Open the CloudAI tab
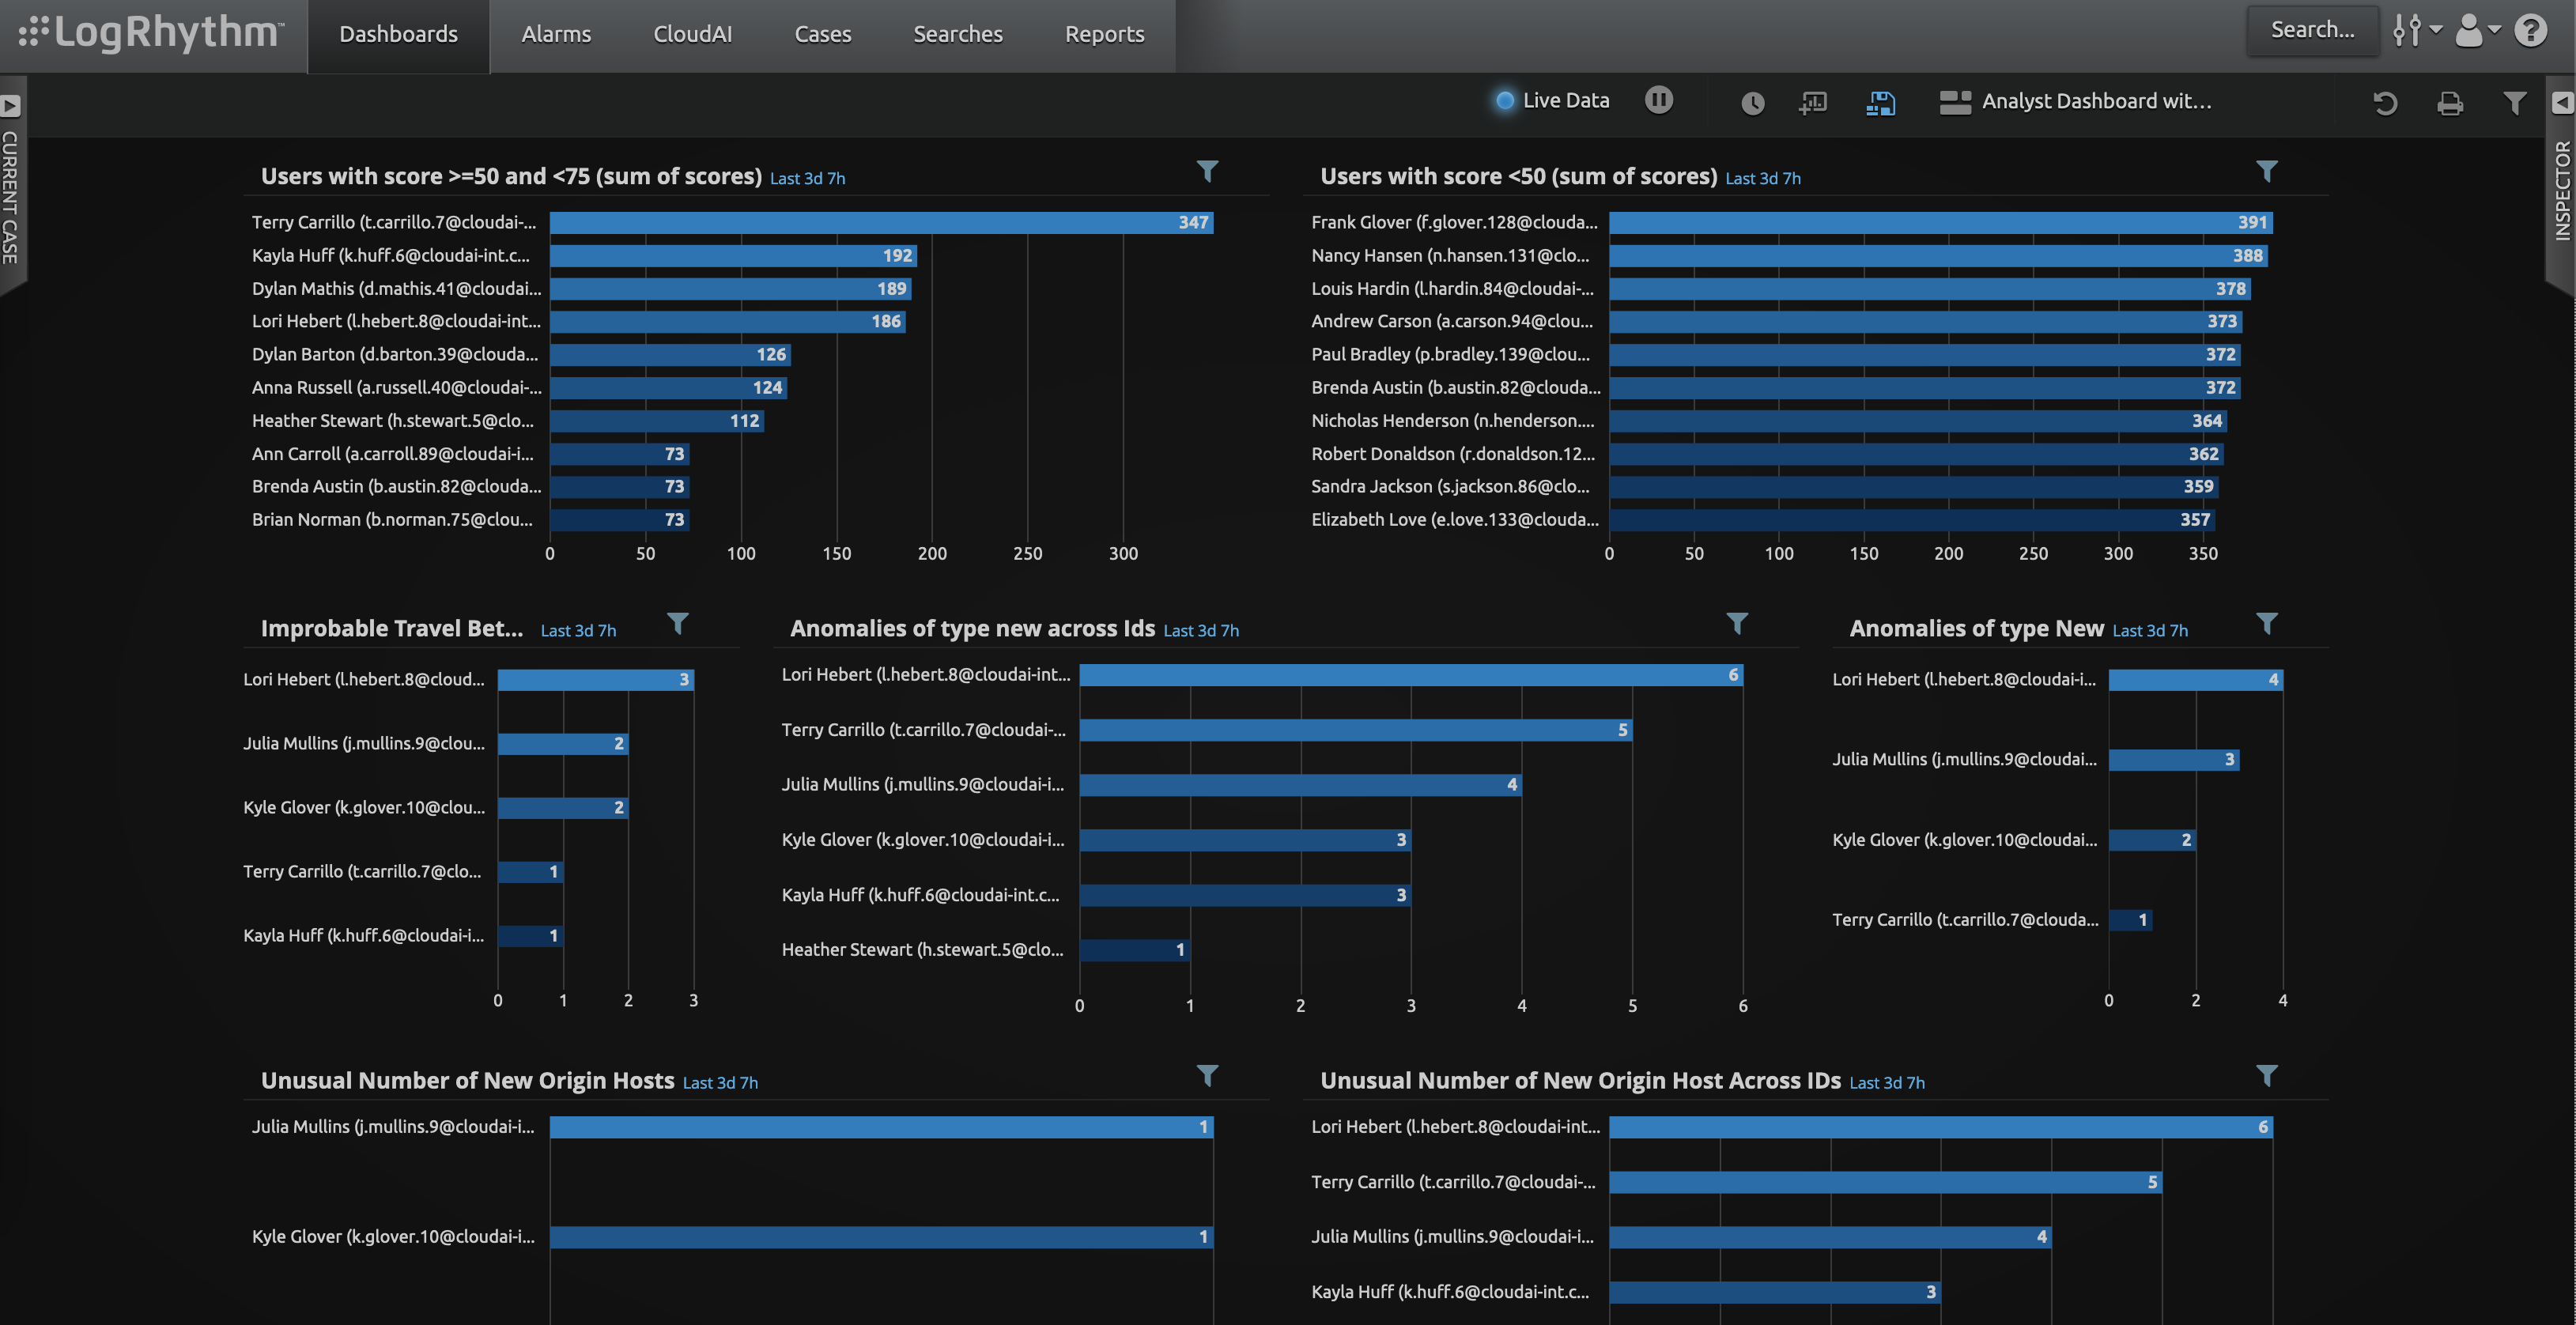 click(x=692, y=34)
